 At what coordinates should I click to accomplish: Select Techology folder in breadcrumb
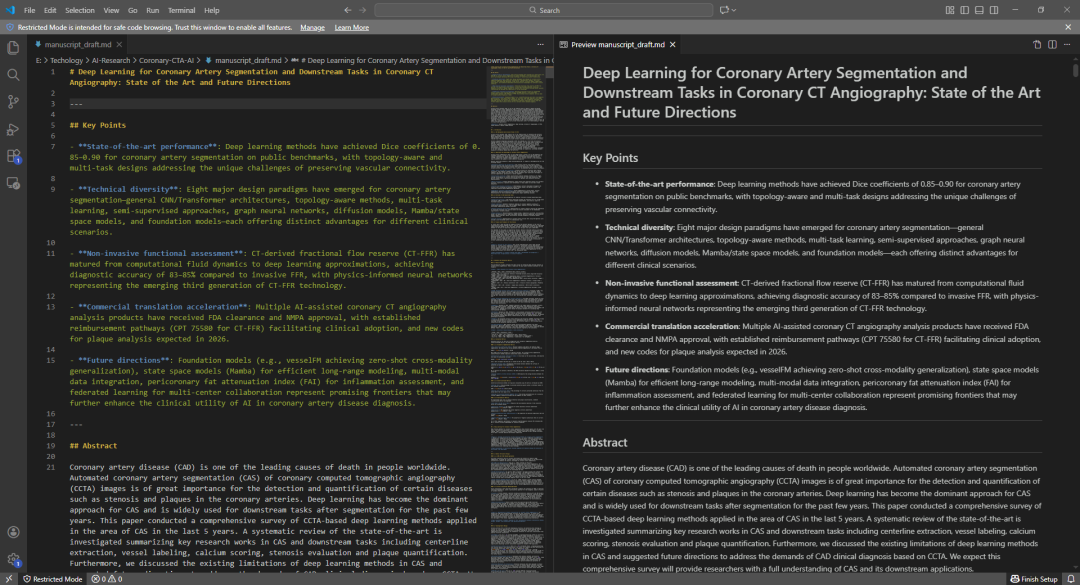coord(66,60)
